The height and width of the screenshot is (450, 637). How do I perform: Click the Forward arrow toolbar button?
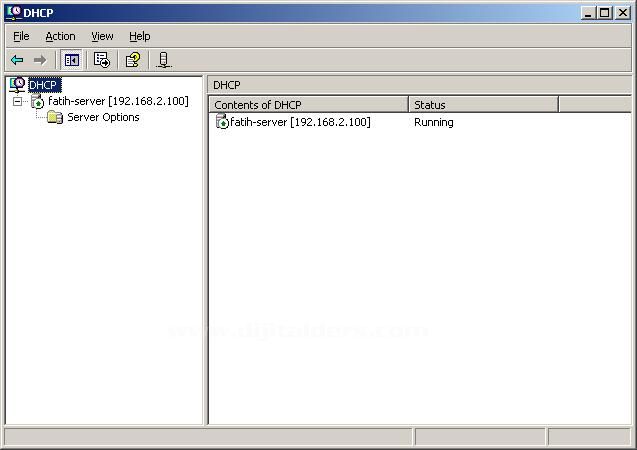(x=40, y=60)
